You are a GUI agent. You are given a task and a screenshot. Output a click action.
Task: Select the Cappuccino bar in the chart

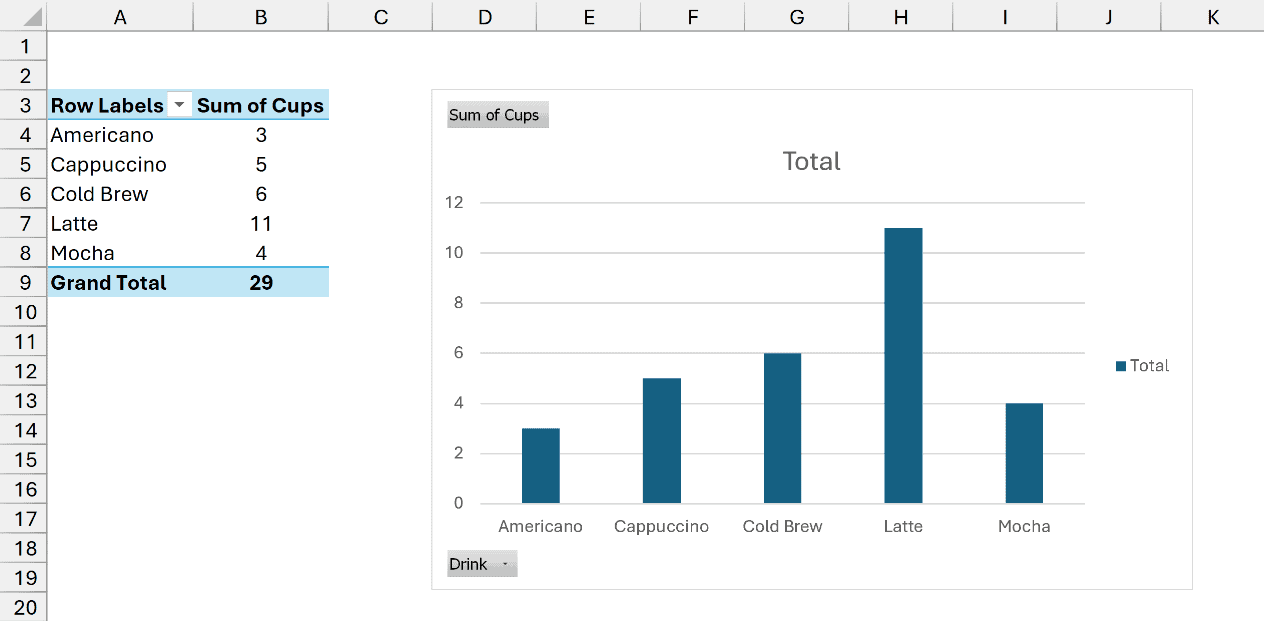(x=661, y=441)
